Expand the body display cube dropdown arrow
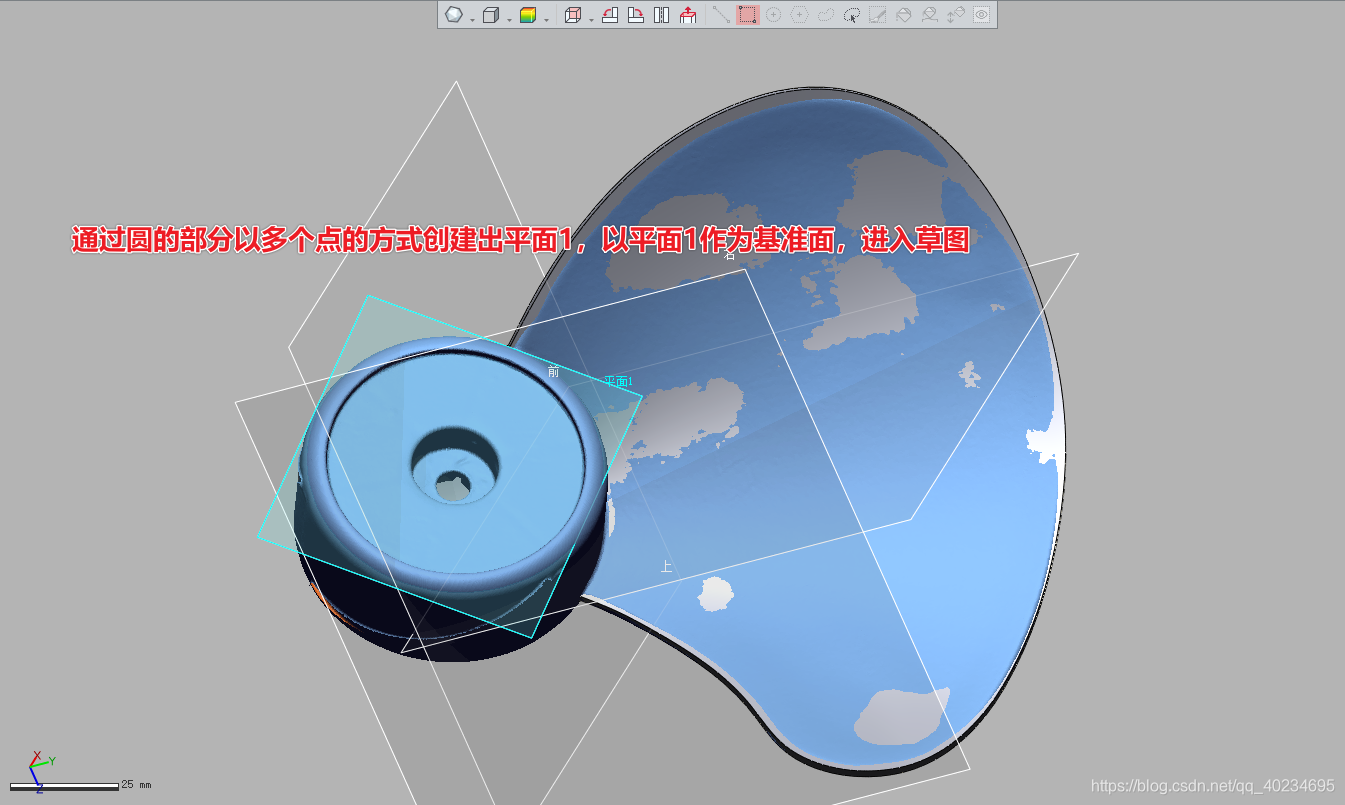The height and width of the screenshot is (805, 1345). pos(509,19)
